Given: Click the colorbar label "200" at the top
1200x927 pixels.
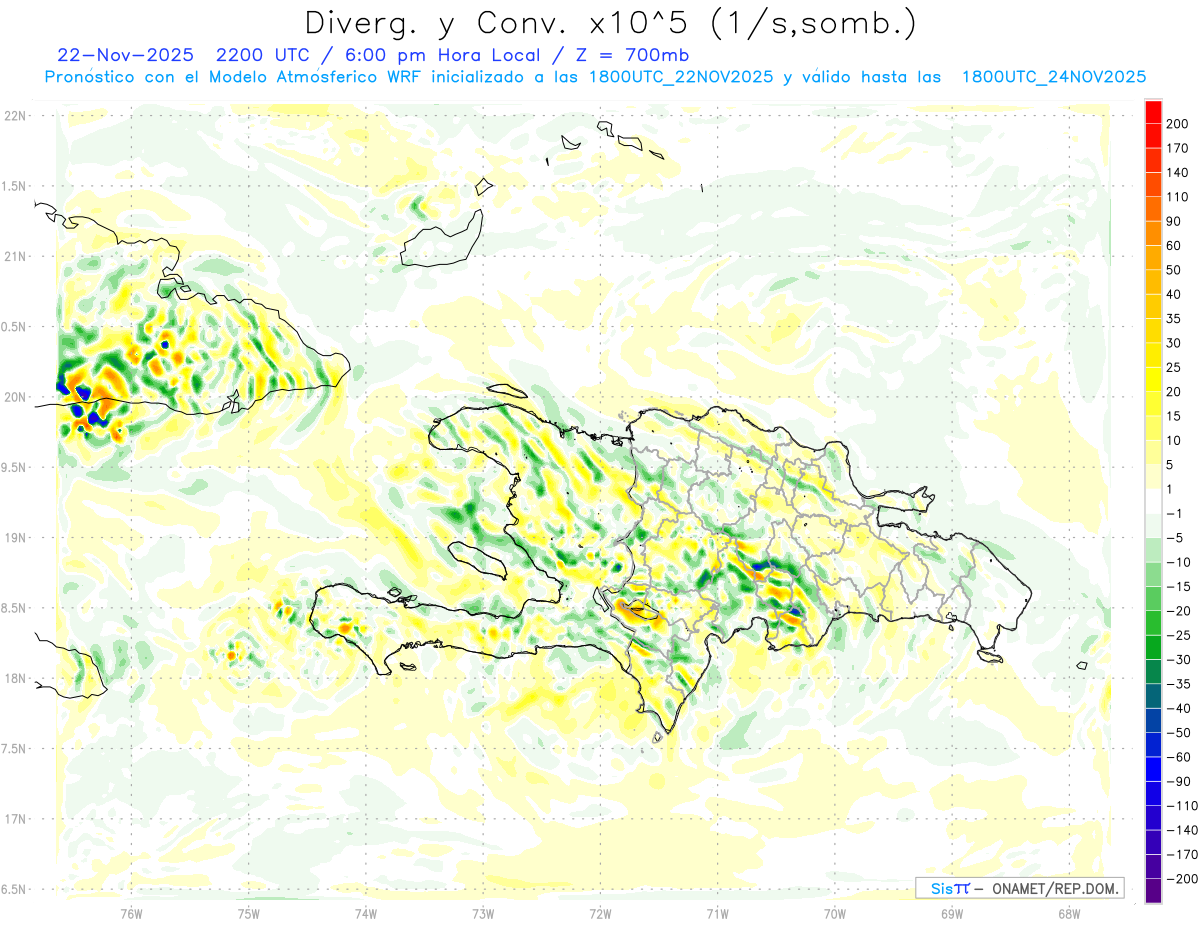Looking at the screenshot, I should (1179, 124).
